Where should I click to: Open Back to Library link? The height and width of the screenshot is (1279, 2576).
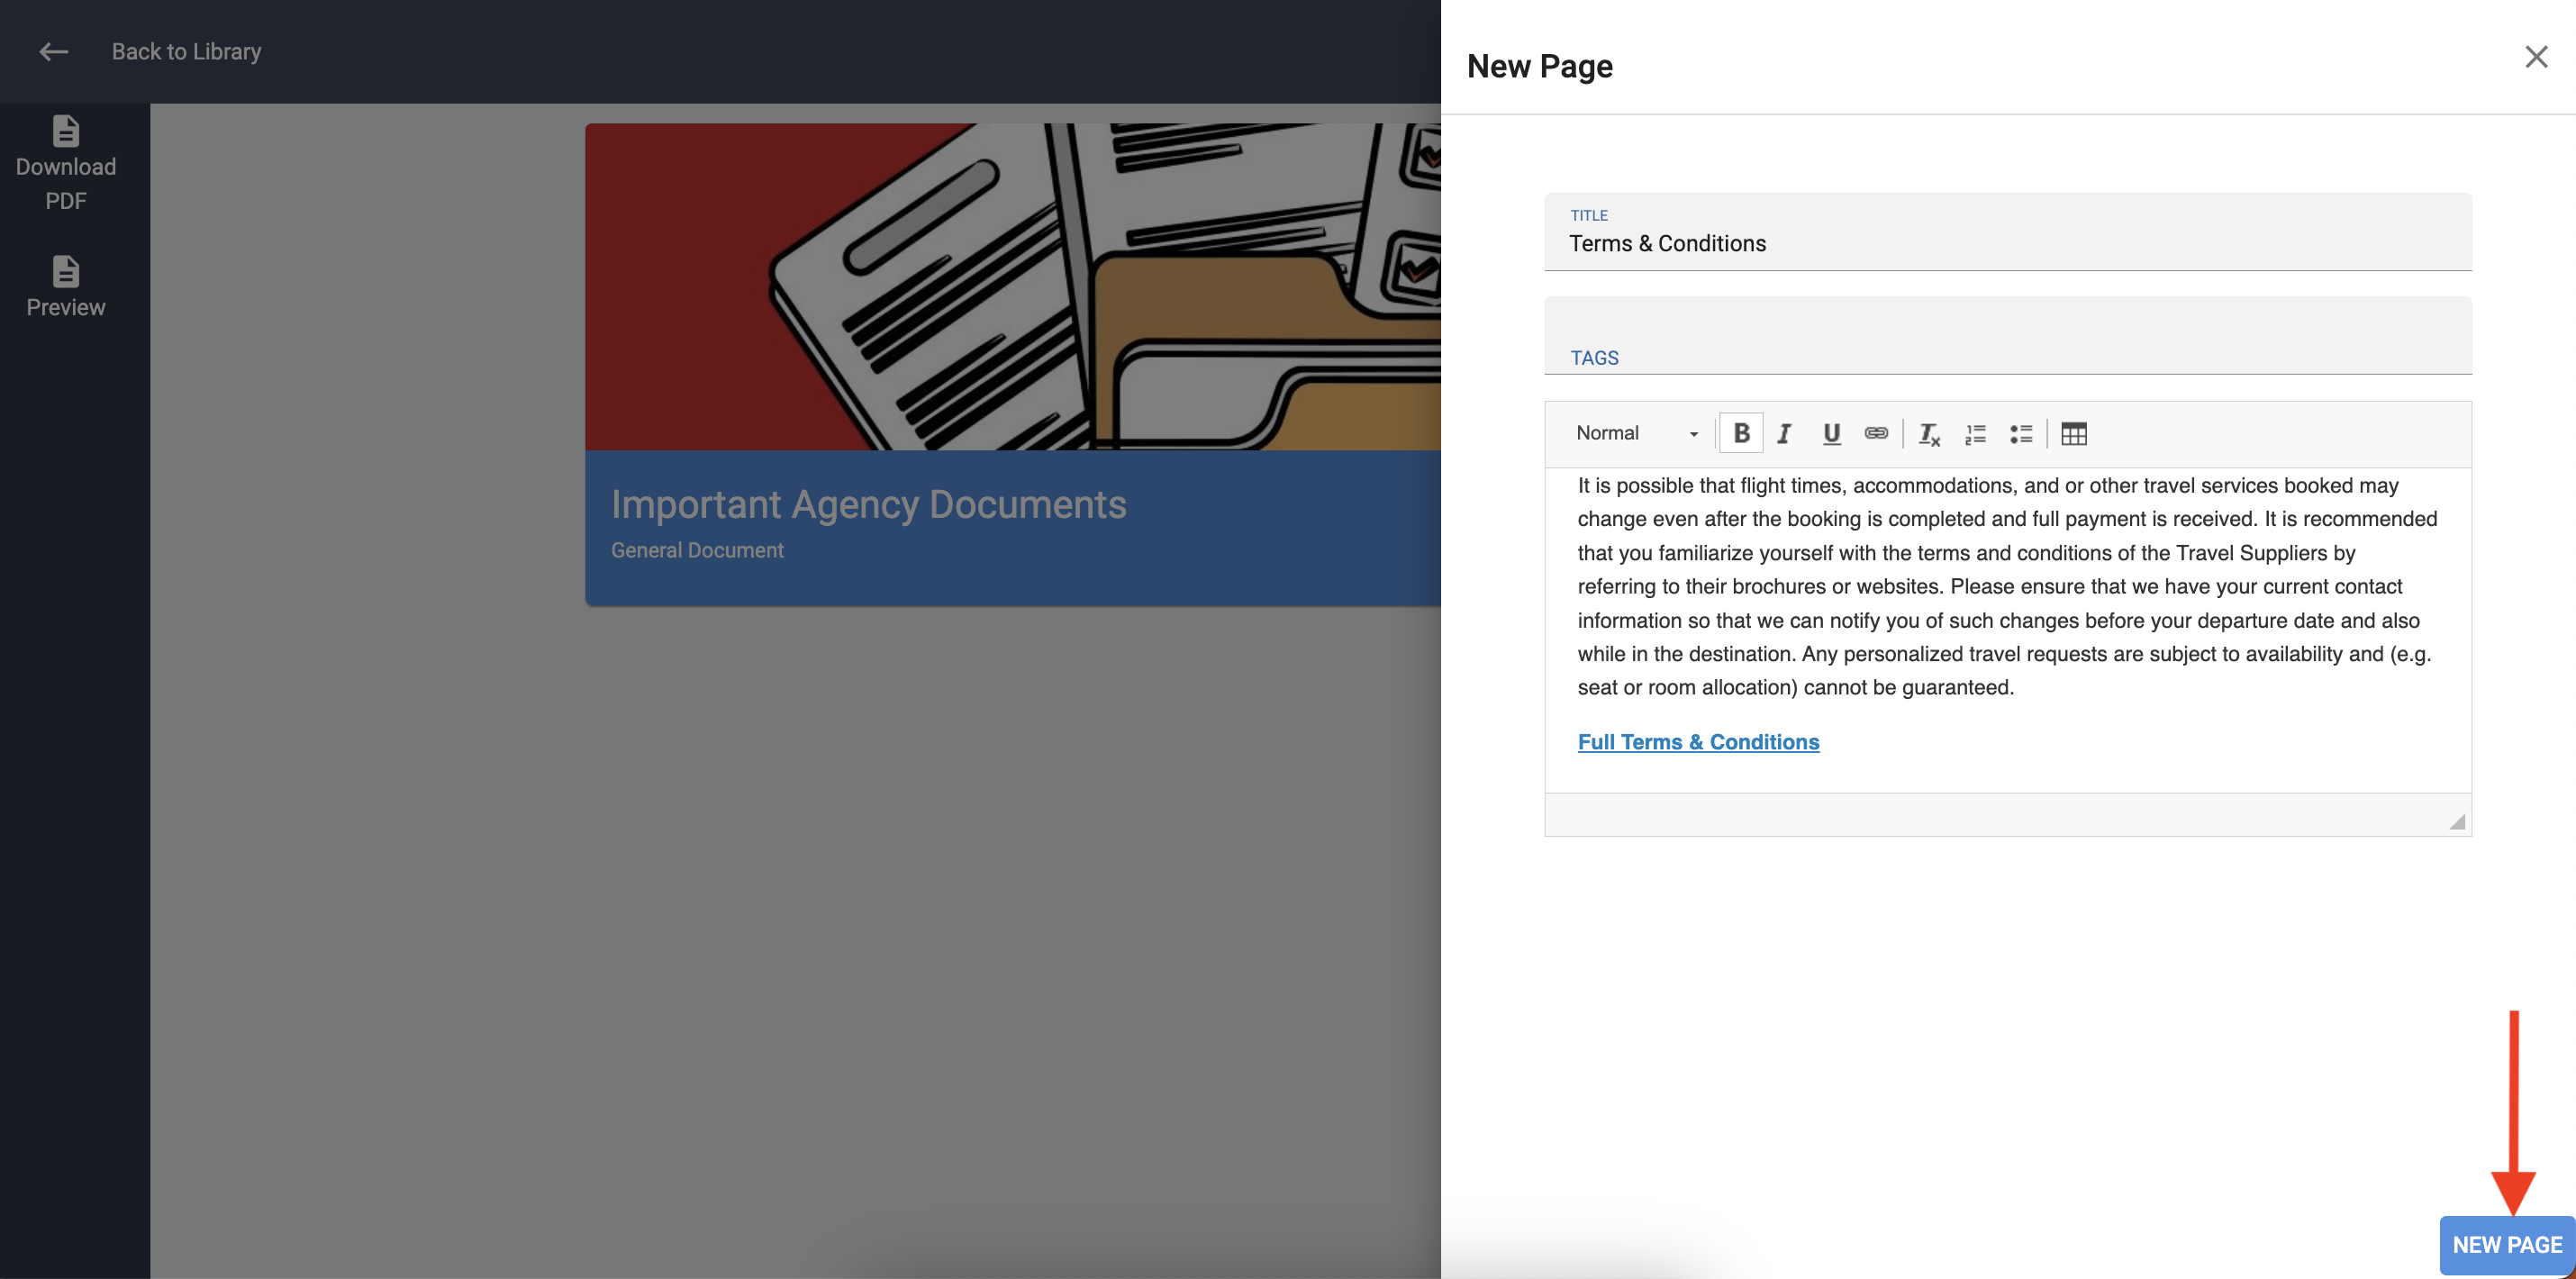tap(186, 52)
